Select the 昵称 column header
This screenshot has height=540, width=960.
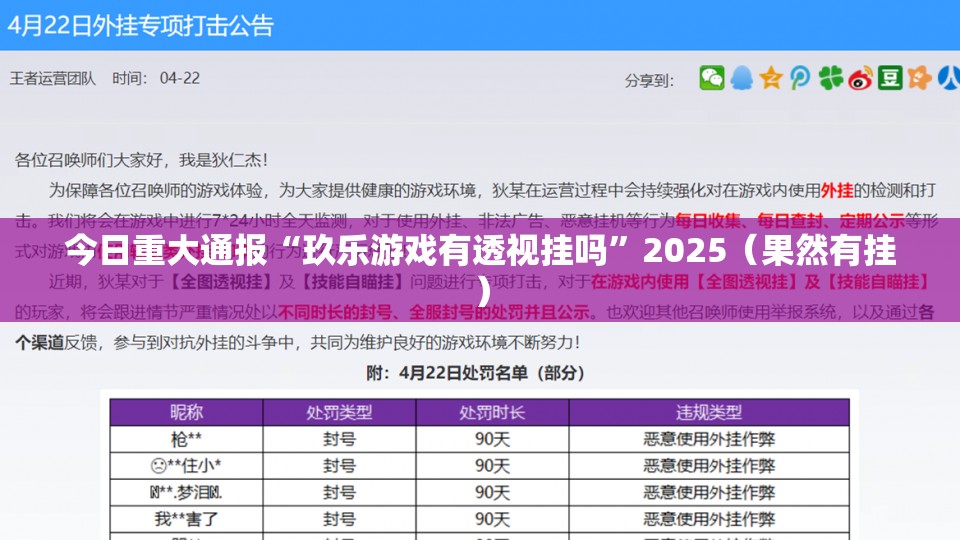(x=186, y=412)
